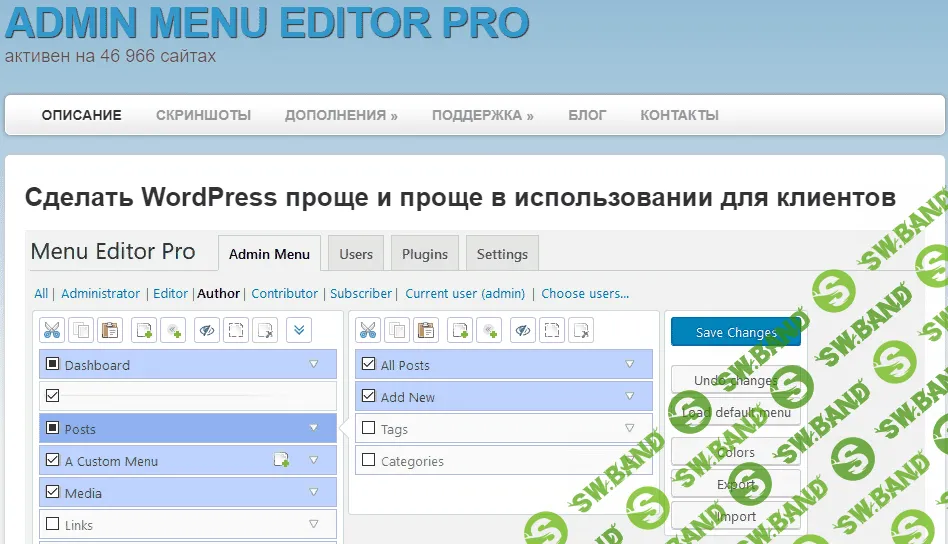Expand the Tags item properties
Screen dimensions: 948x544
pos(629,428)
